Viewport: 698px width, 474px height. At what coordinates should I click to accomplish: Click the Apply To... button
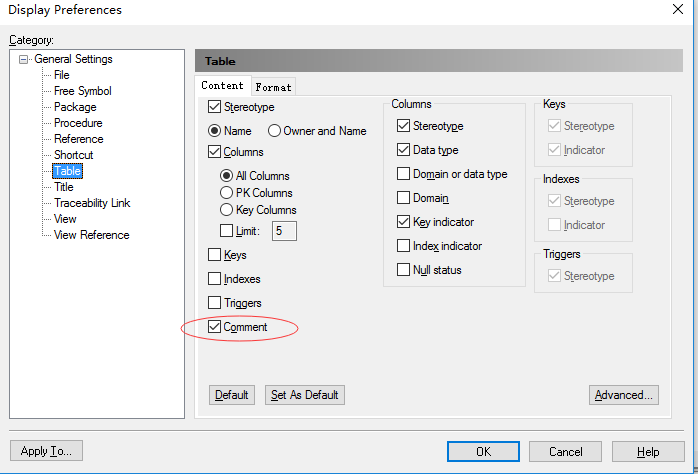tap(46, 451)
